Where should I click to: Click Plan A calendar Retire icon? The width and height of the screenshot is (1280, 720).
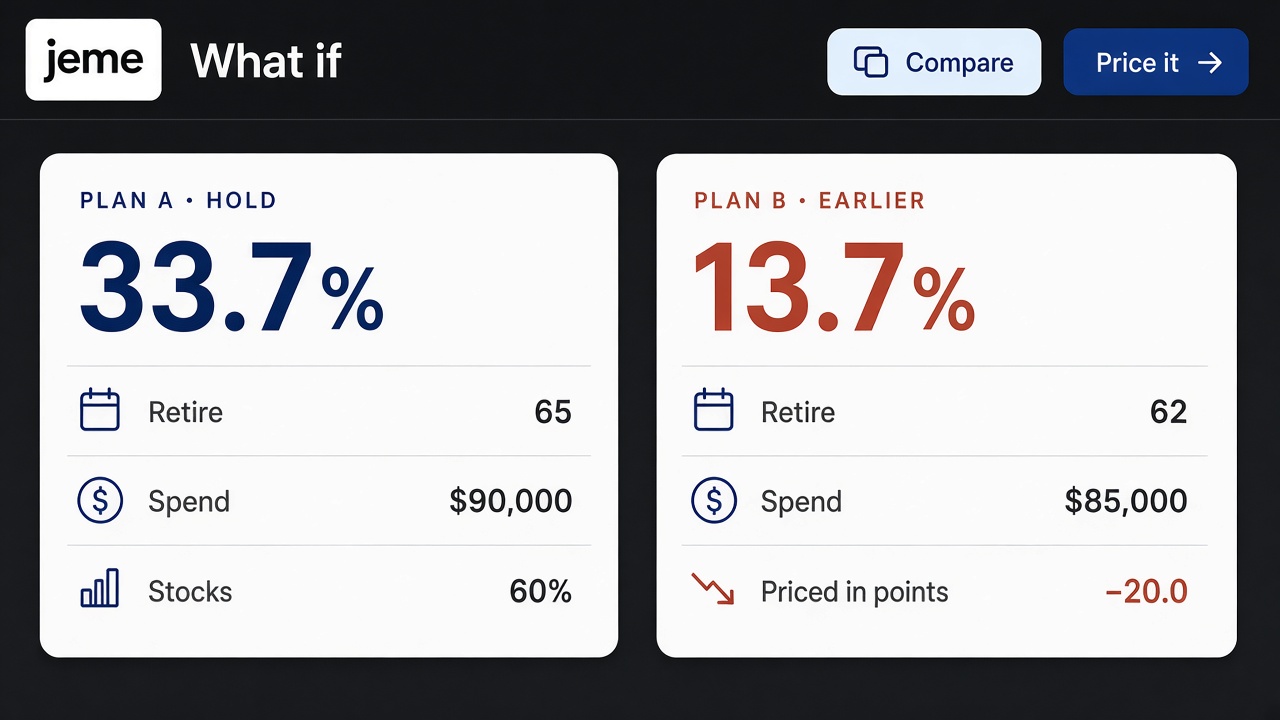[x=100, y=411]
